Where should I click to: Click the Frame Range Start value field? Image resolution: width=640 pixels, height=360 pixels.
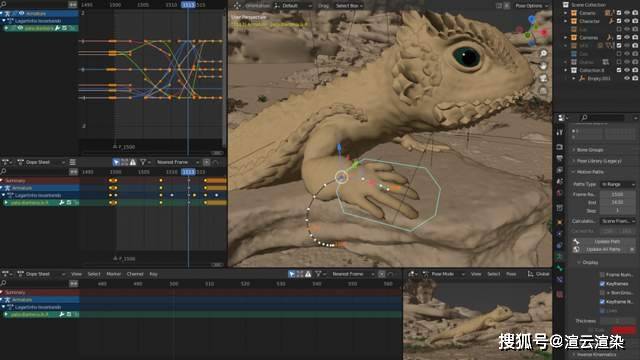[618, 194]
